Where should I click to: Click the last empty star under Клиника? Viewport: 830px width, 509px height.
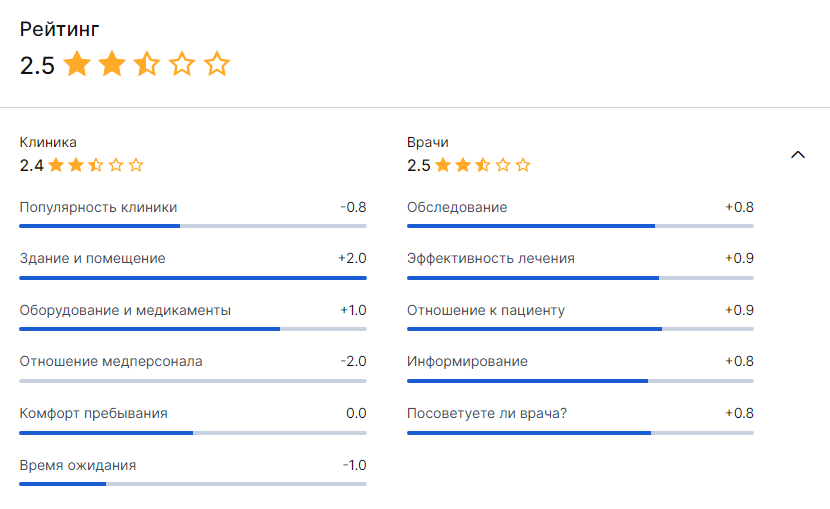136,166
